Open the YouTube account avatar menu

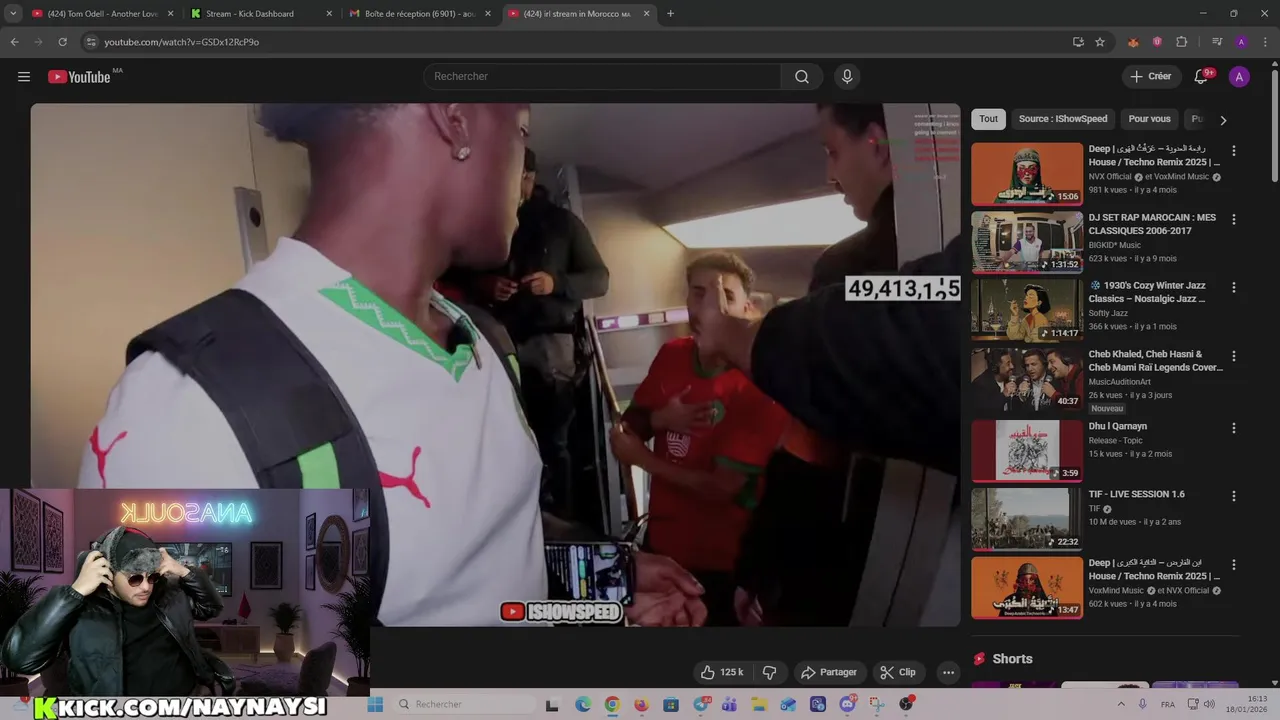[1239, 77]
